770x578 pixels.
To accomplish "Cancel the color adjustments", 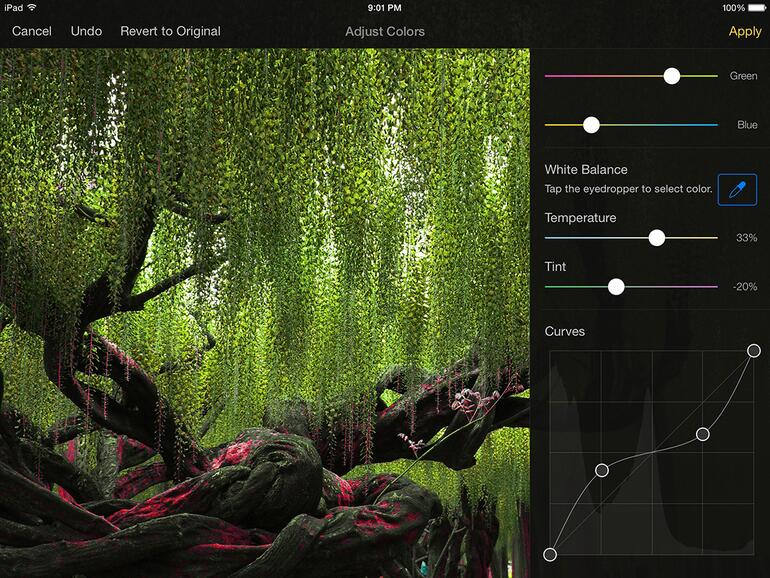I will tap(31, 31).
